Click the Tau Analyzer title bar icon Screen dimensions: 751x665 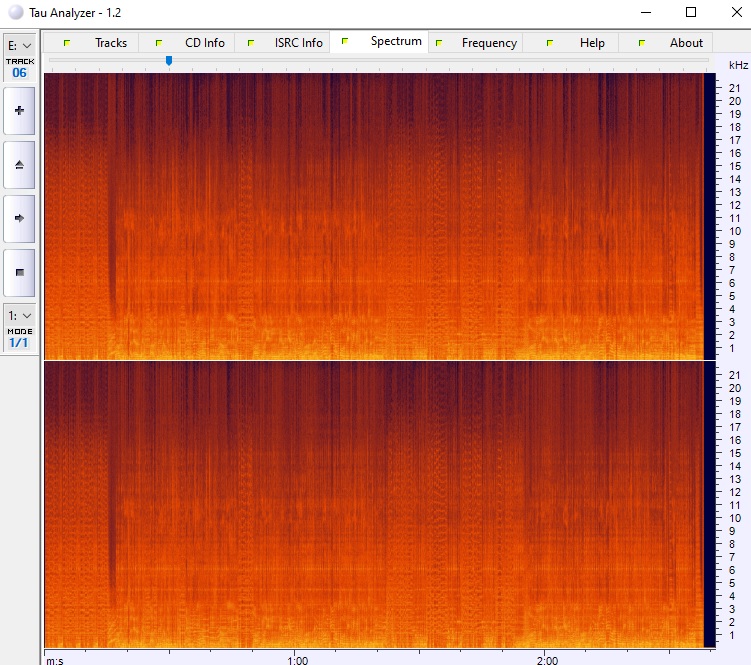coord(14,13)
